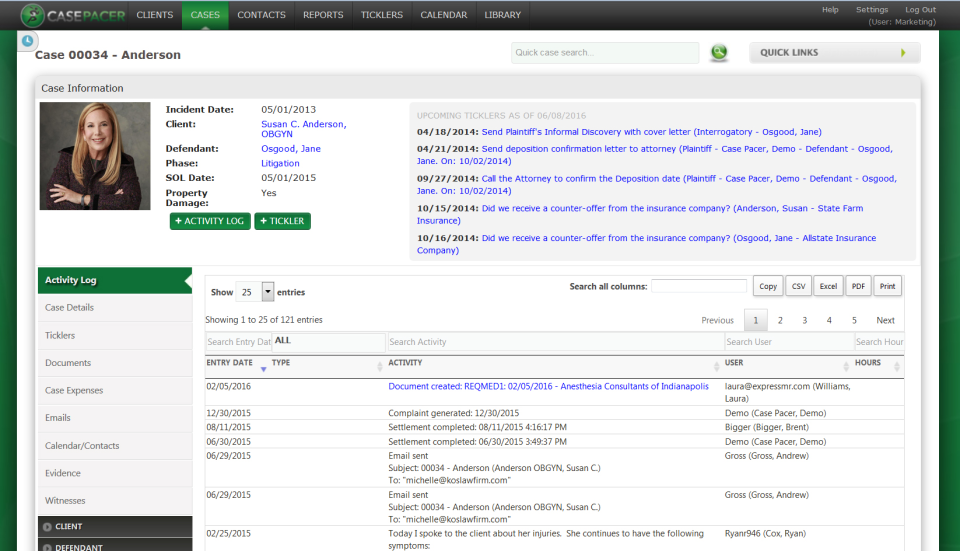This screenshot has height=551, width=960.
Task: Click the green case search go icon
Action: (719, 53)
